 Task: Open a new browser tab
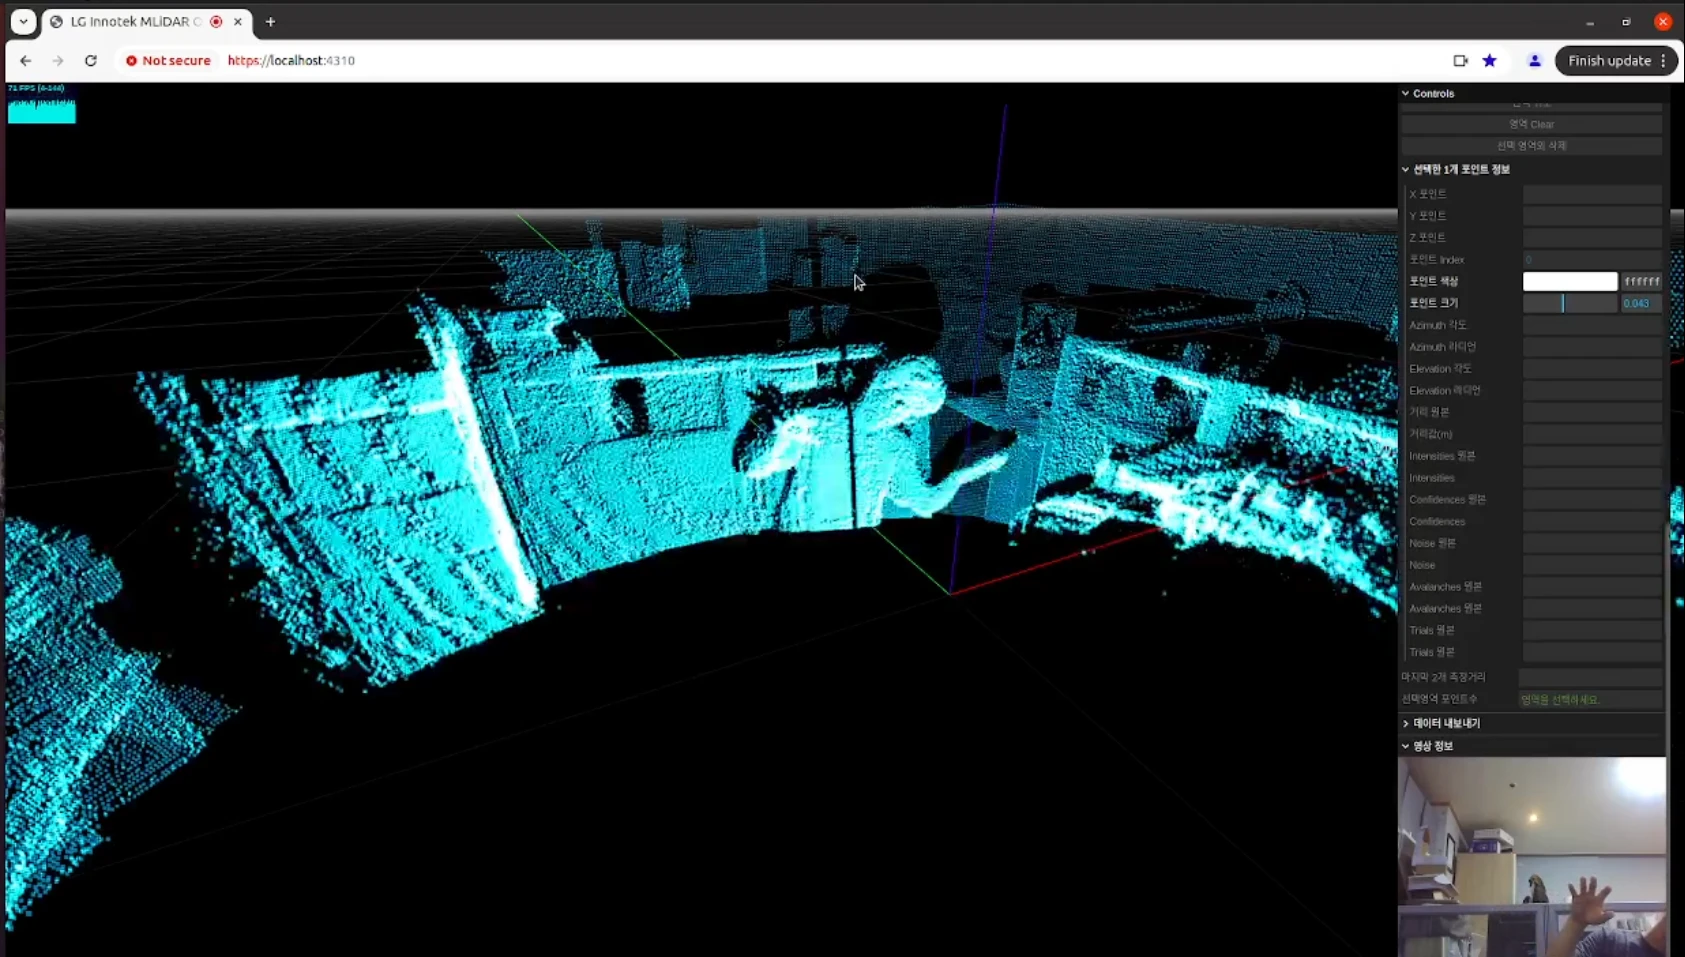click(270, 21)
